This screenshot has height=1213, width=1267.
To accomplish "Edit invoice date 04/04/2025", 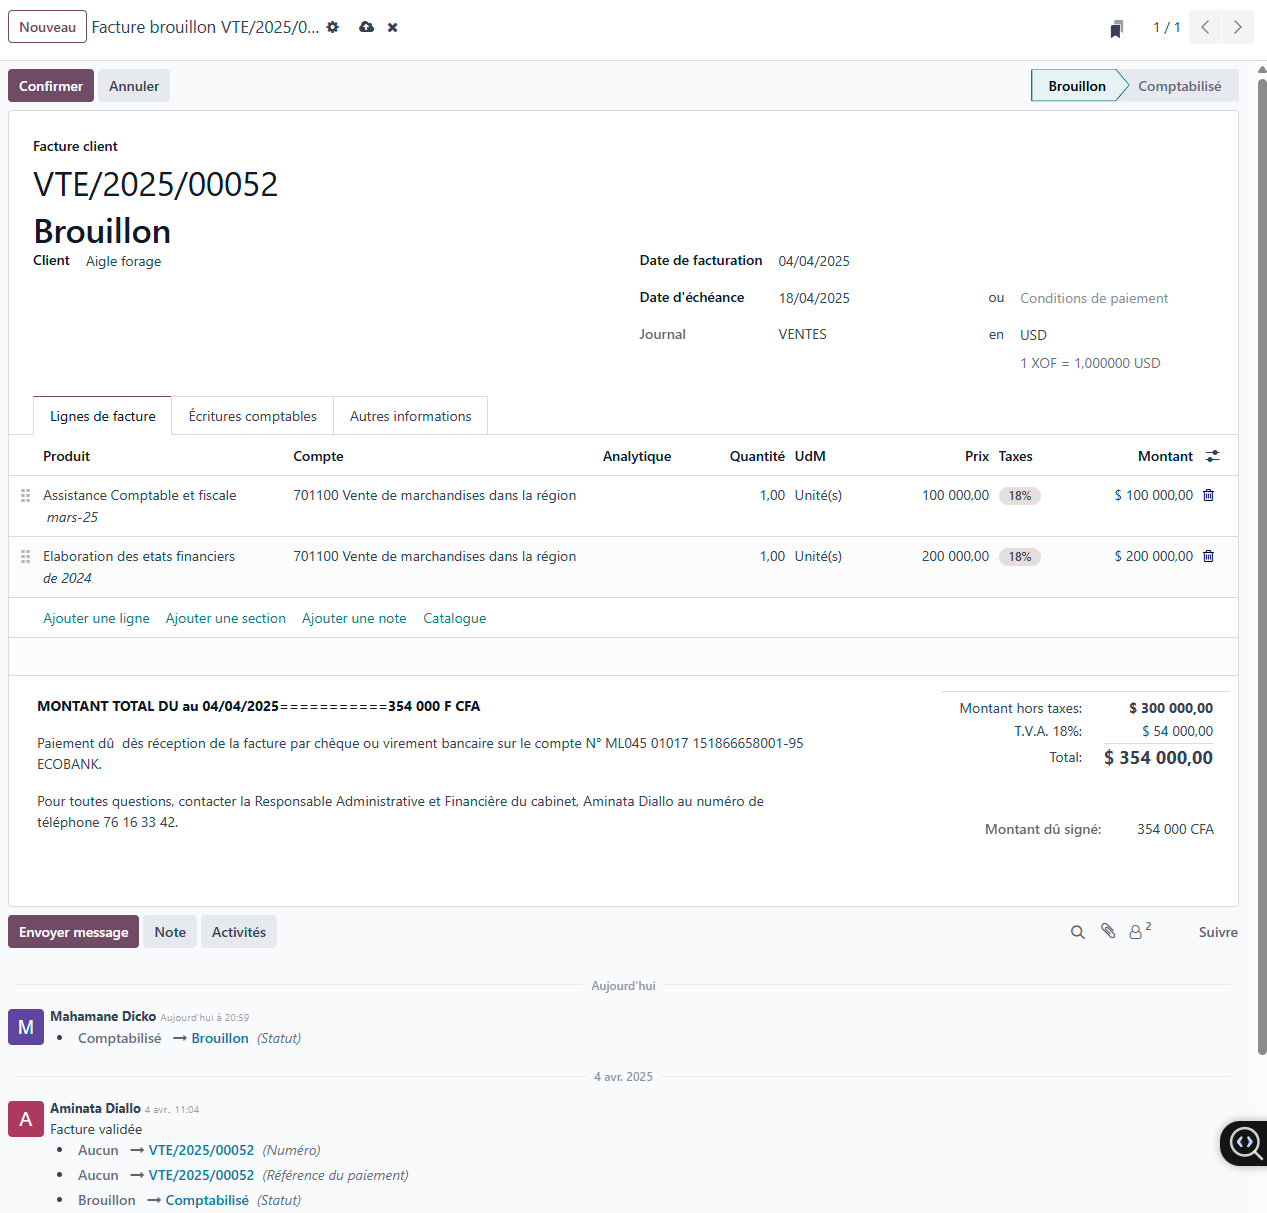I will coord(814,261).
